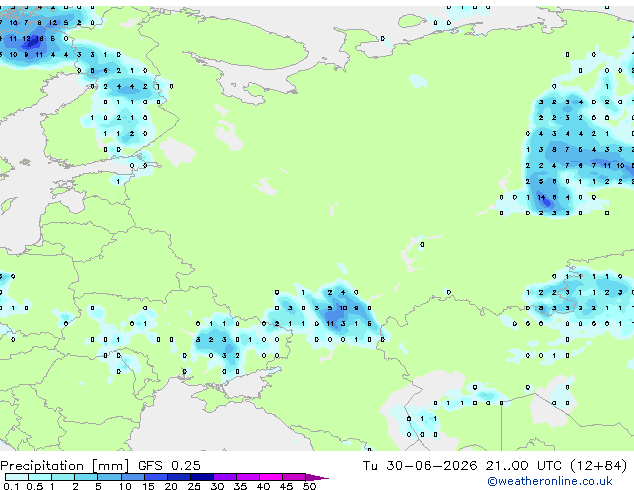Viewport: 634px width, 490px height.
Task: Pick the 1–2 mm legend color cell
Action: click(x=63, y=477)
